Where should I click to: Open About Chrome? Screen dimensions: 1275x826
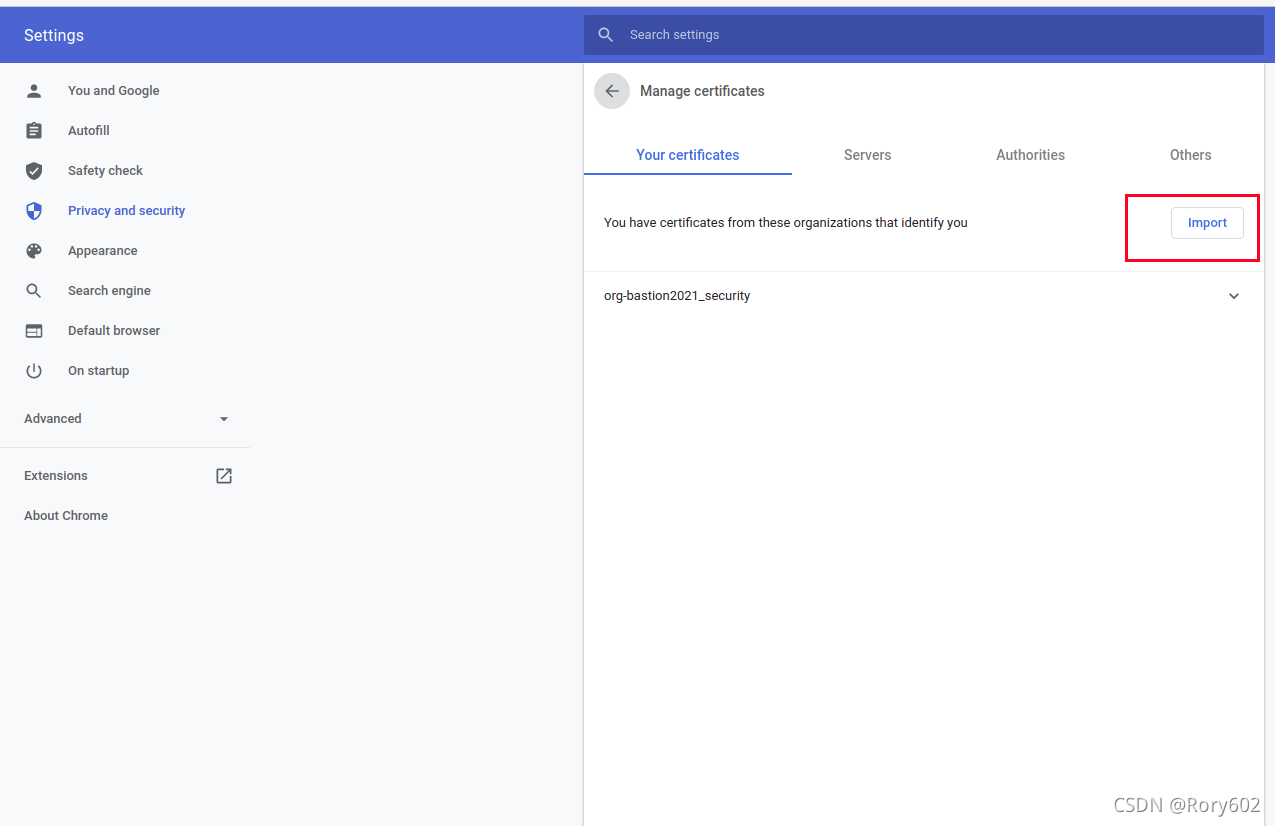(66, 515)
